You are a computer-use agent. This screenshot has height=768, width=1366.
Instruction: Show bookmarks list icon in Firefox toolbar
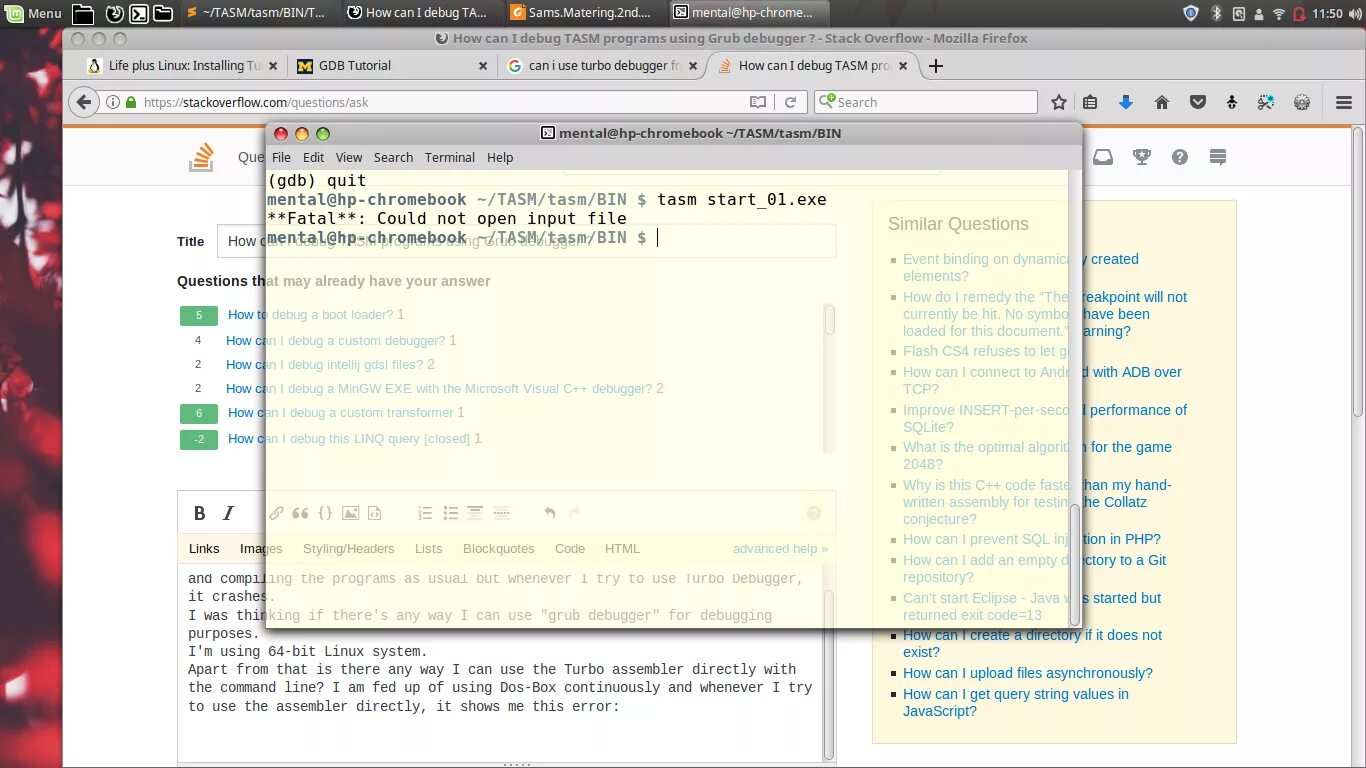pyautogui.click(x=1090, y=102)
